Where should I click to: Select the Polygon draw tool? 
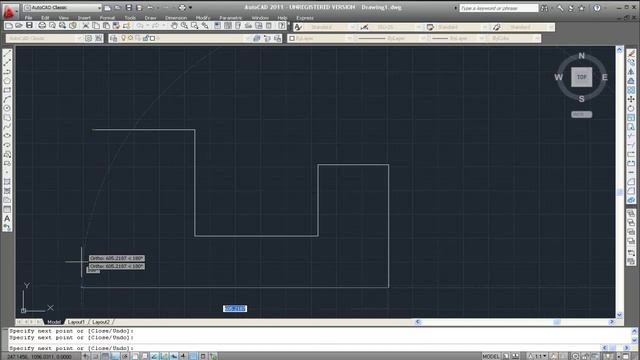7,81
